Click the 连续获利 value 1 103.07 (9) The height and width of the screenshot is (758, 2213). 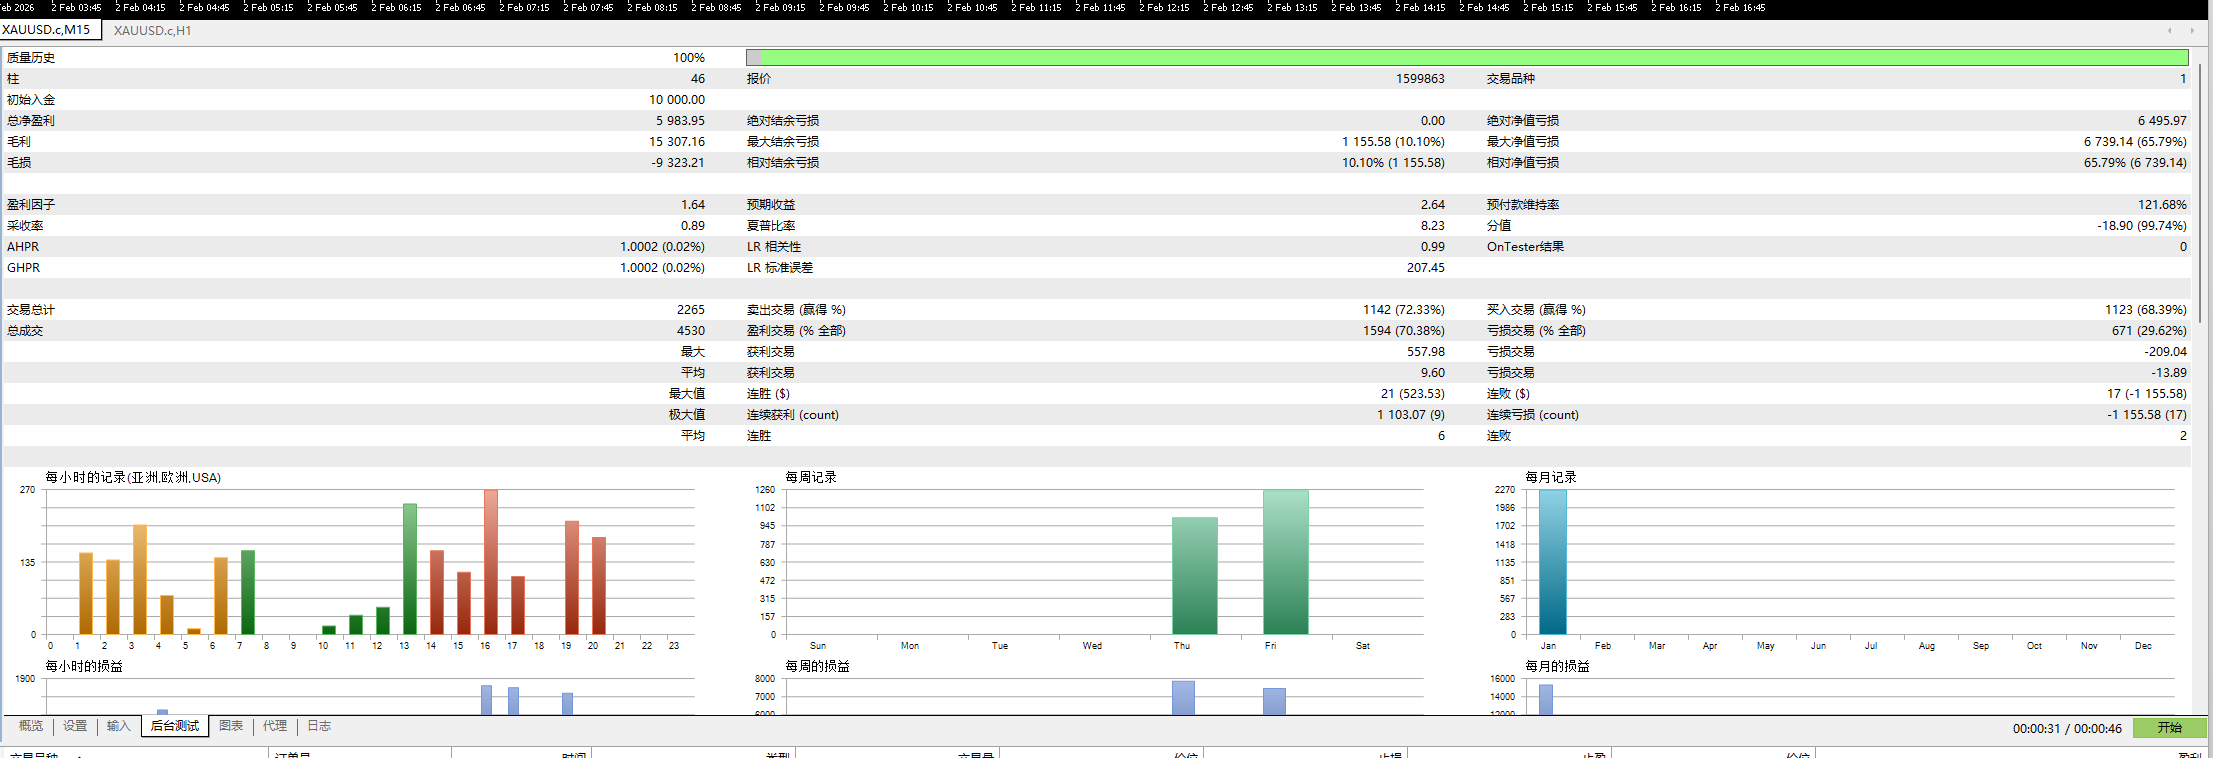[1411, 415]
